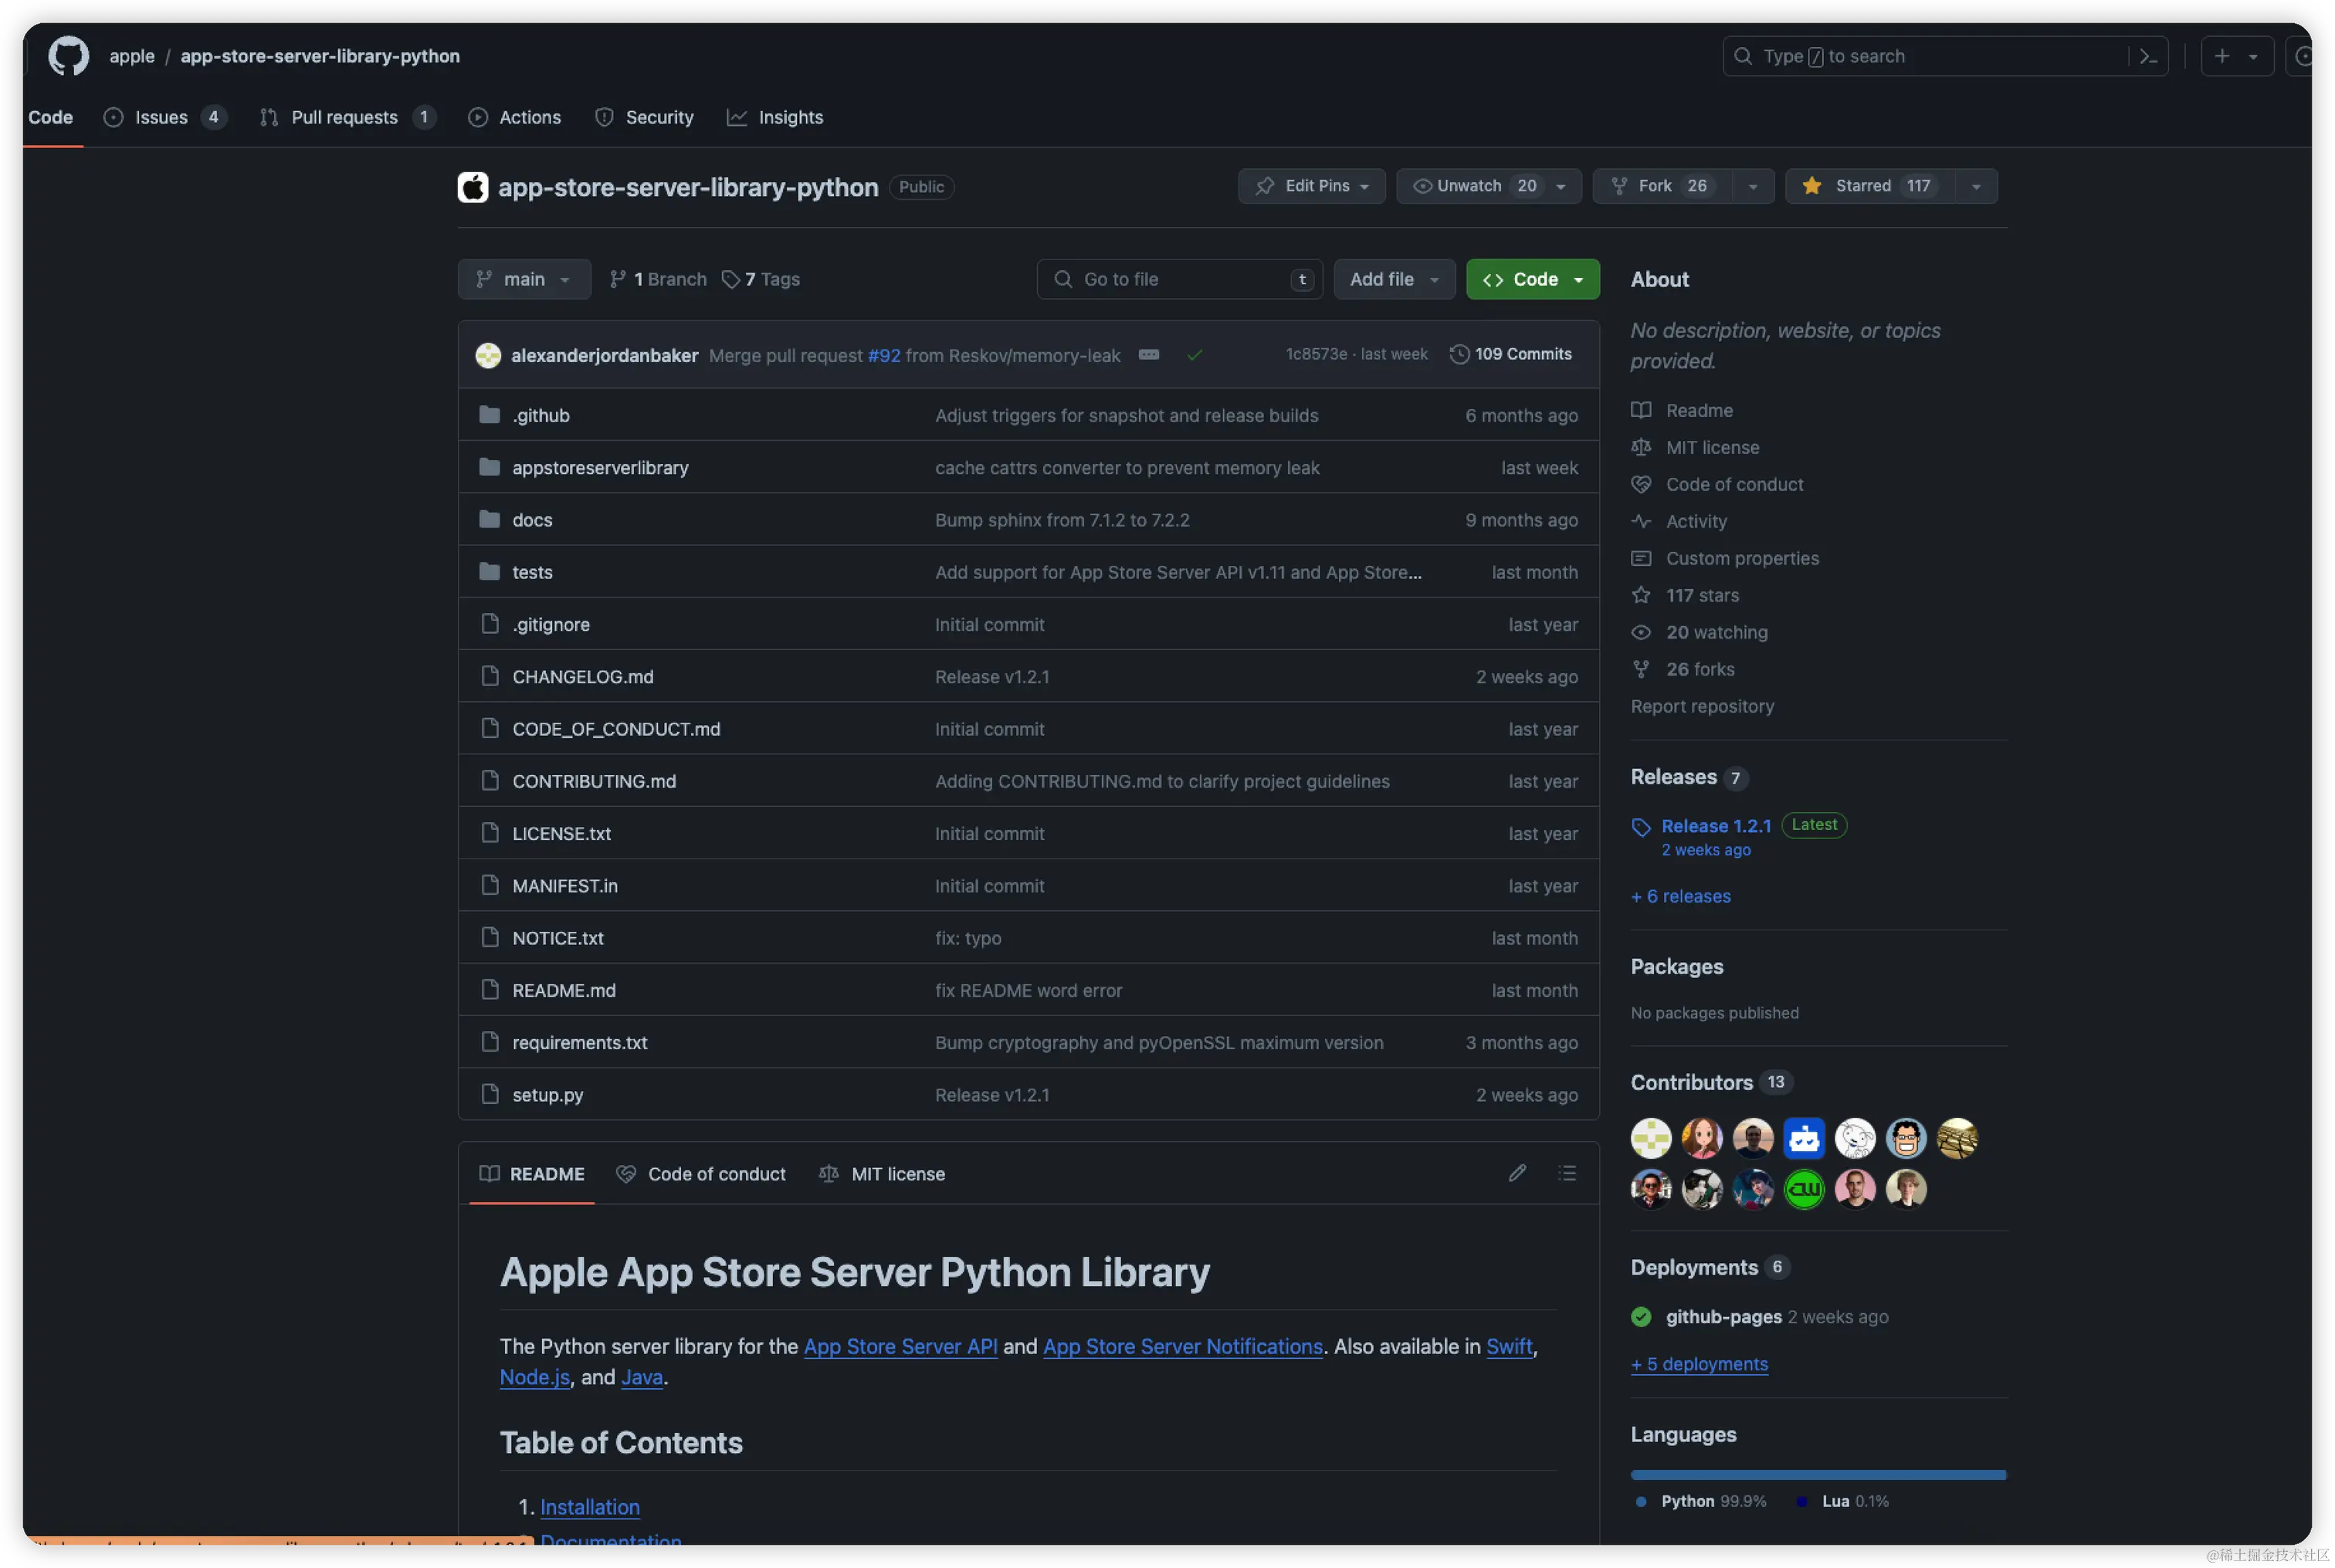
Task: Click the .github folder icon
Action: [489, 415]
